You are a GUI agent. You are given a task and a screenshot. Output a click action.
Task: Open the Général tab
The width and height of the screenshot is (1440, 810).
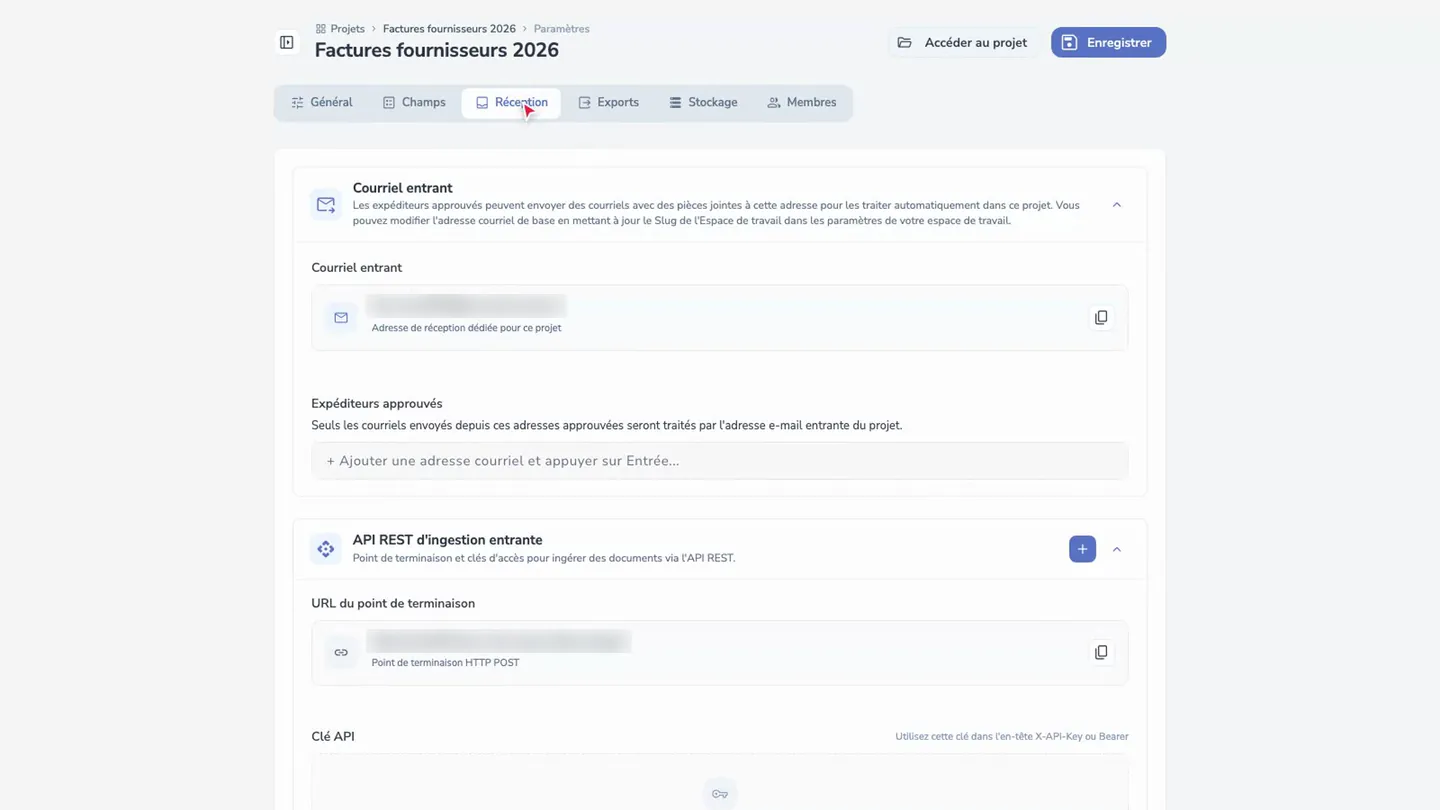pyautogui.click(x=322, y=103)
